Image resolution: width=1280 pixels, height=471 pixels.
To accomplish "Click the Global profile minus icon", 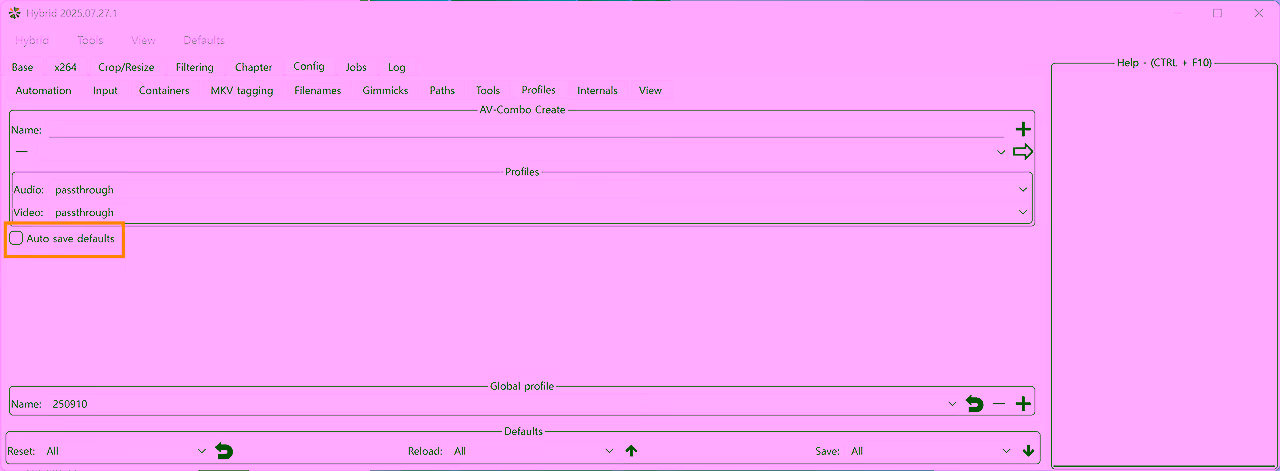I will (999, 404).
